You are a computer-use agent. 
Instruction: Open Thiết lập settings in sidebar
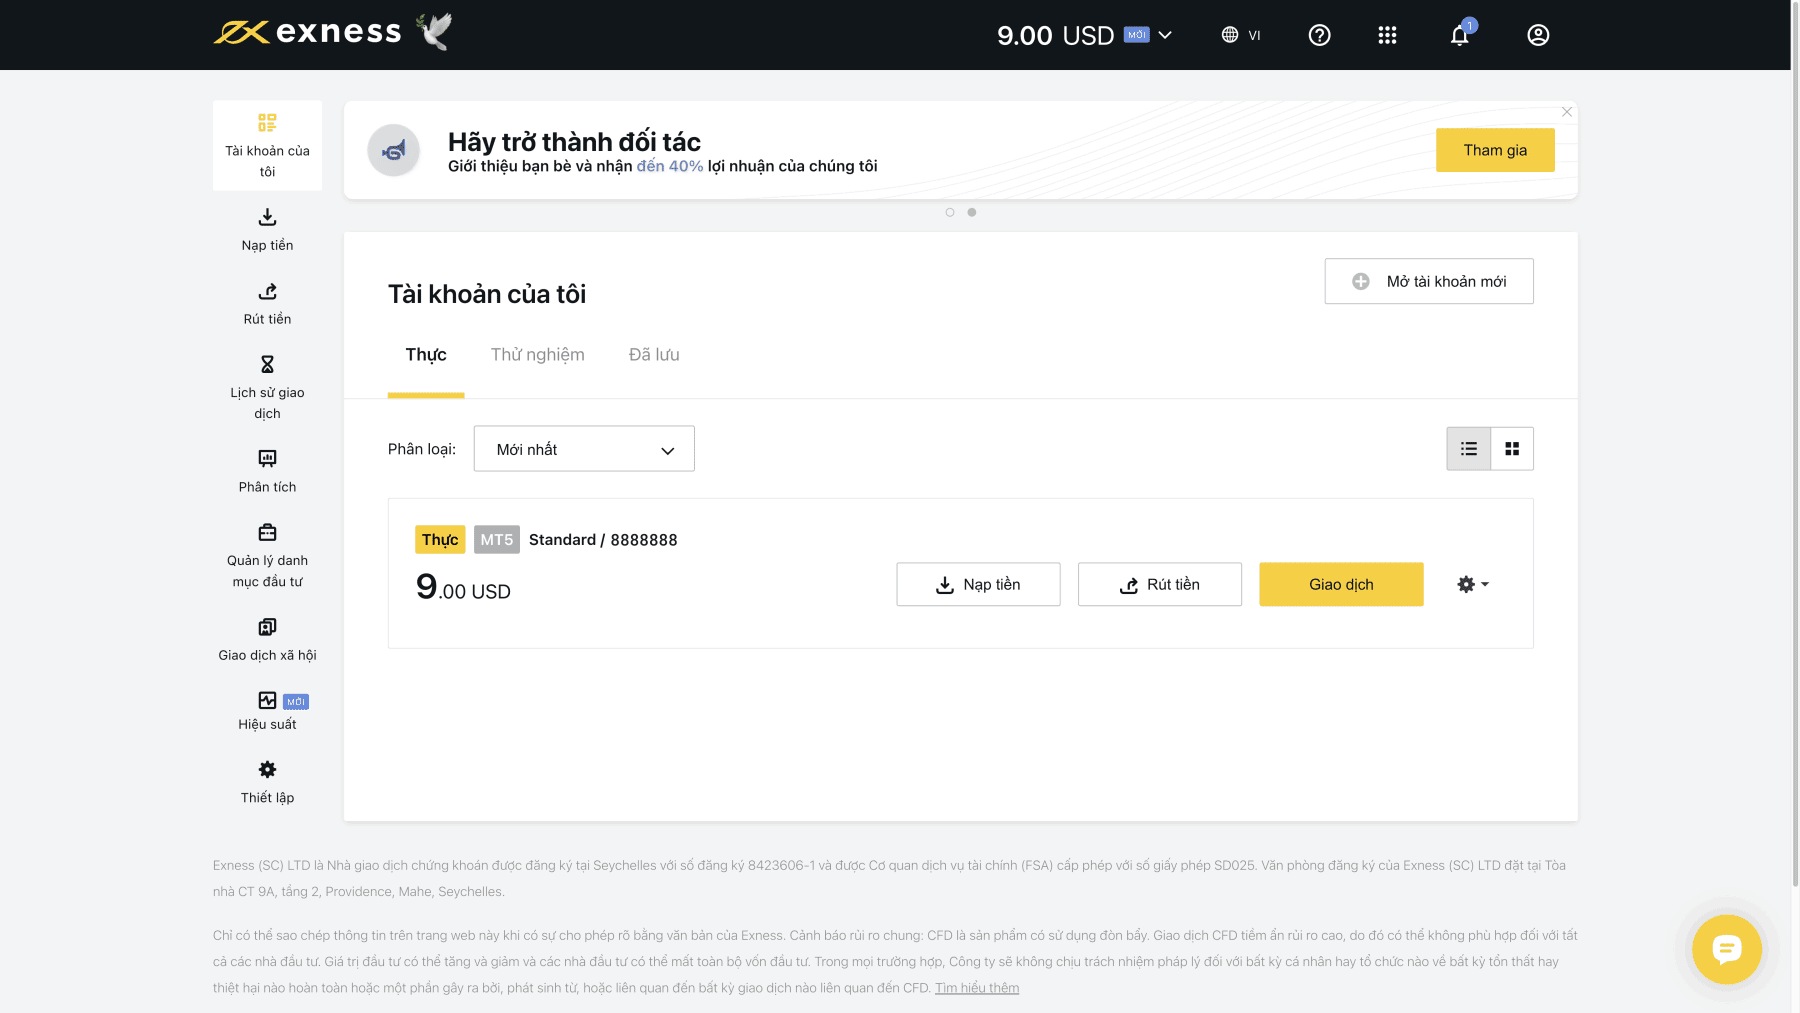(x=267, y=782)
